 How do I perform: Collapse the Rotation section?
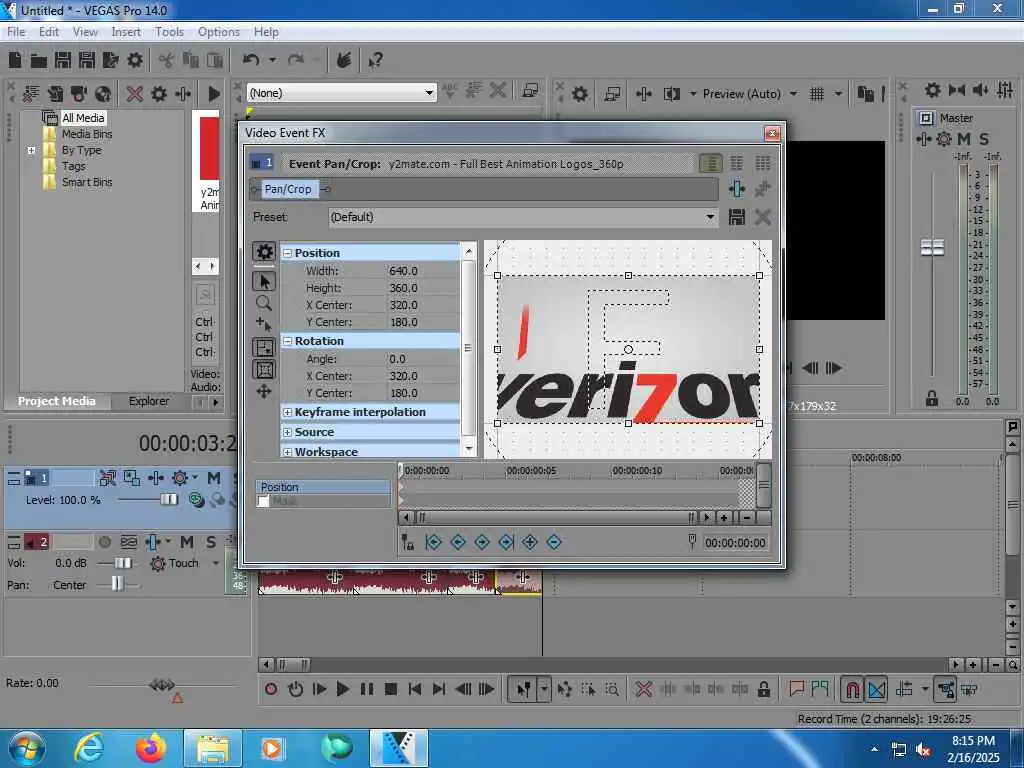pos(287,342)
